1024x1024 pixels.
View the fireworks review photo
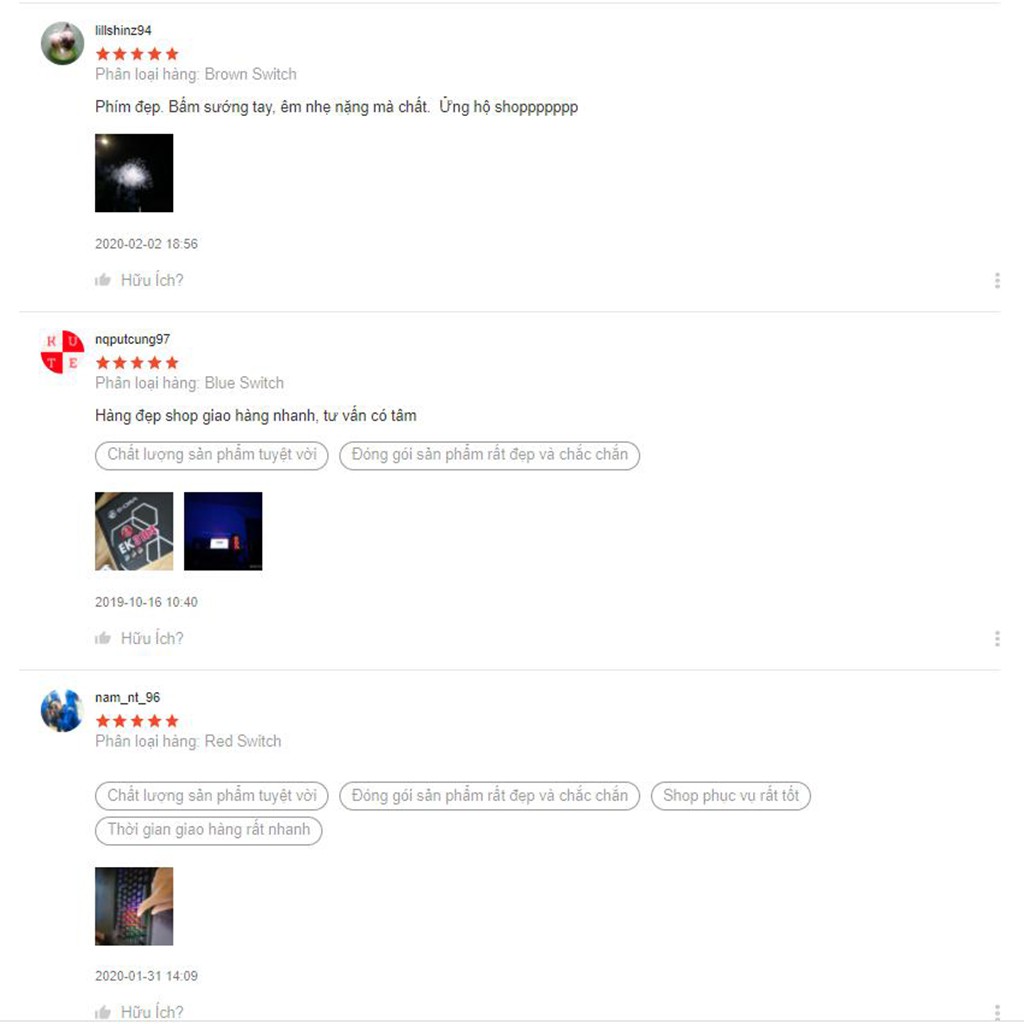click(x=134, y=173)
